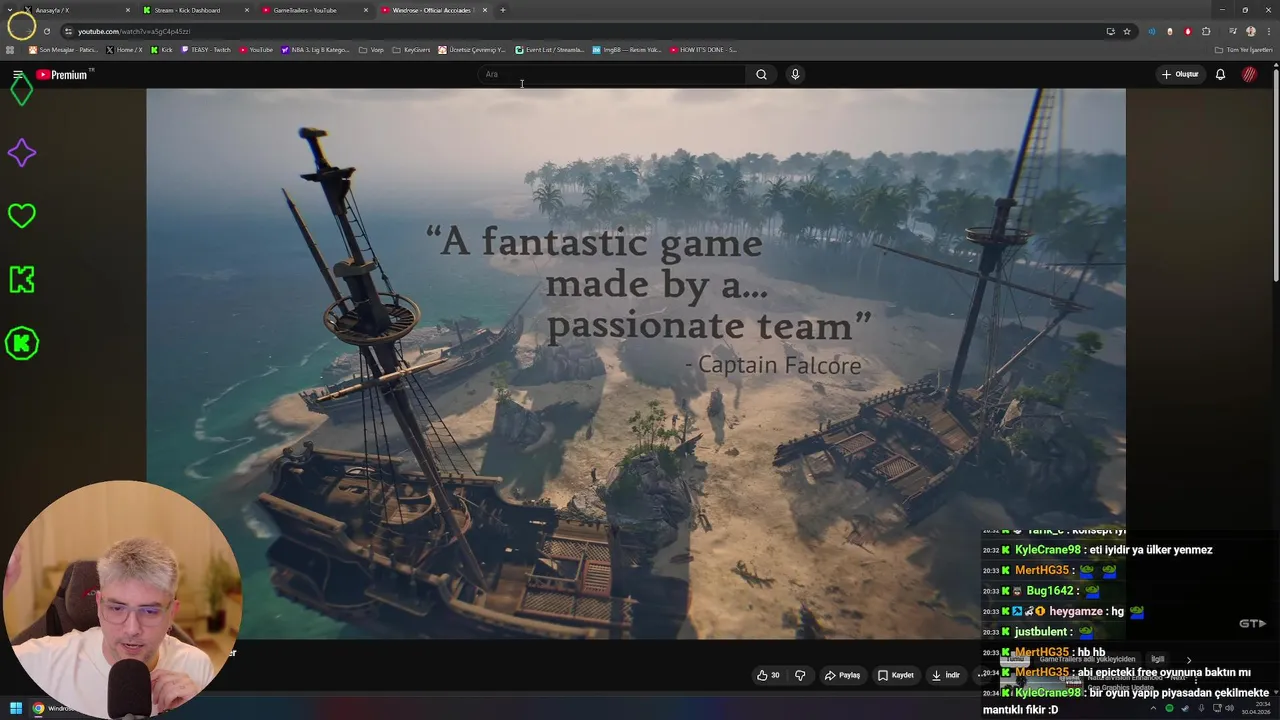Screen dimensions: 1280x720
Task: Open the Kick bookmark
Action: pyautogui.click(x=162, y=49)
